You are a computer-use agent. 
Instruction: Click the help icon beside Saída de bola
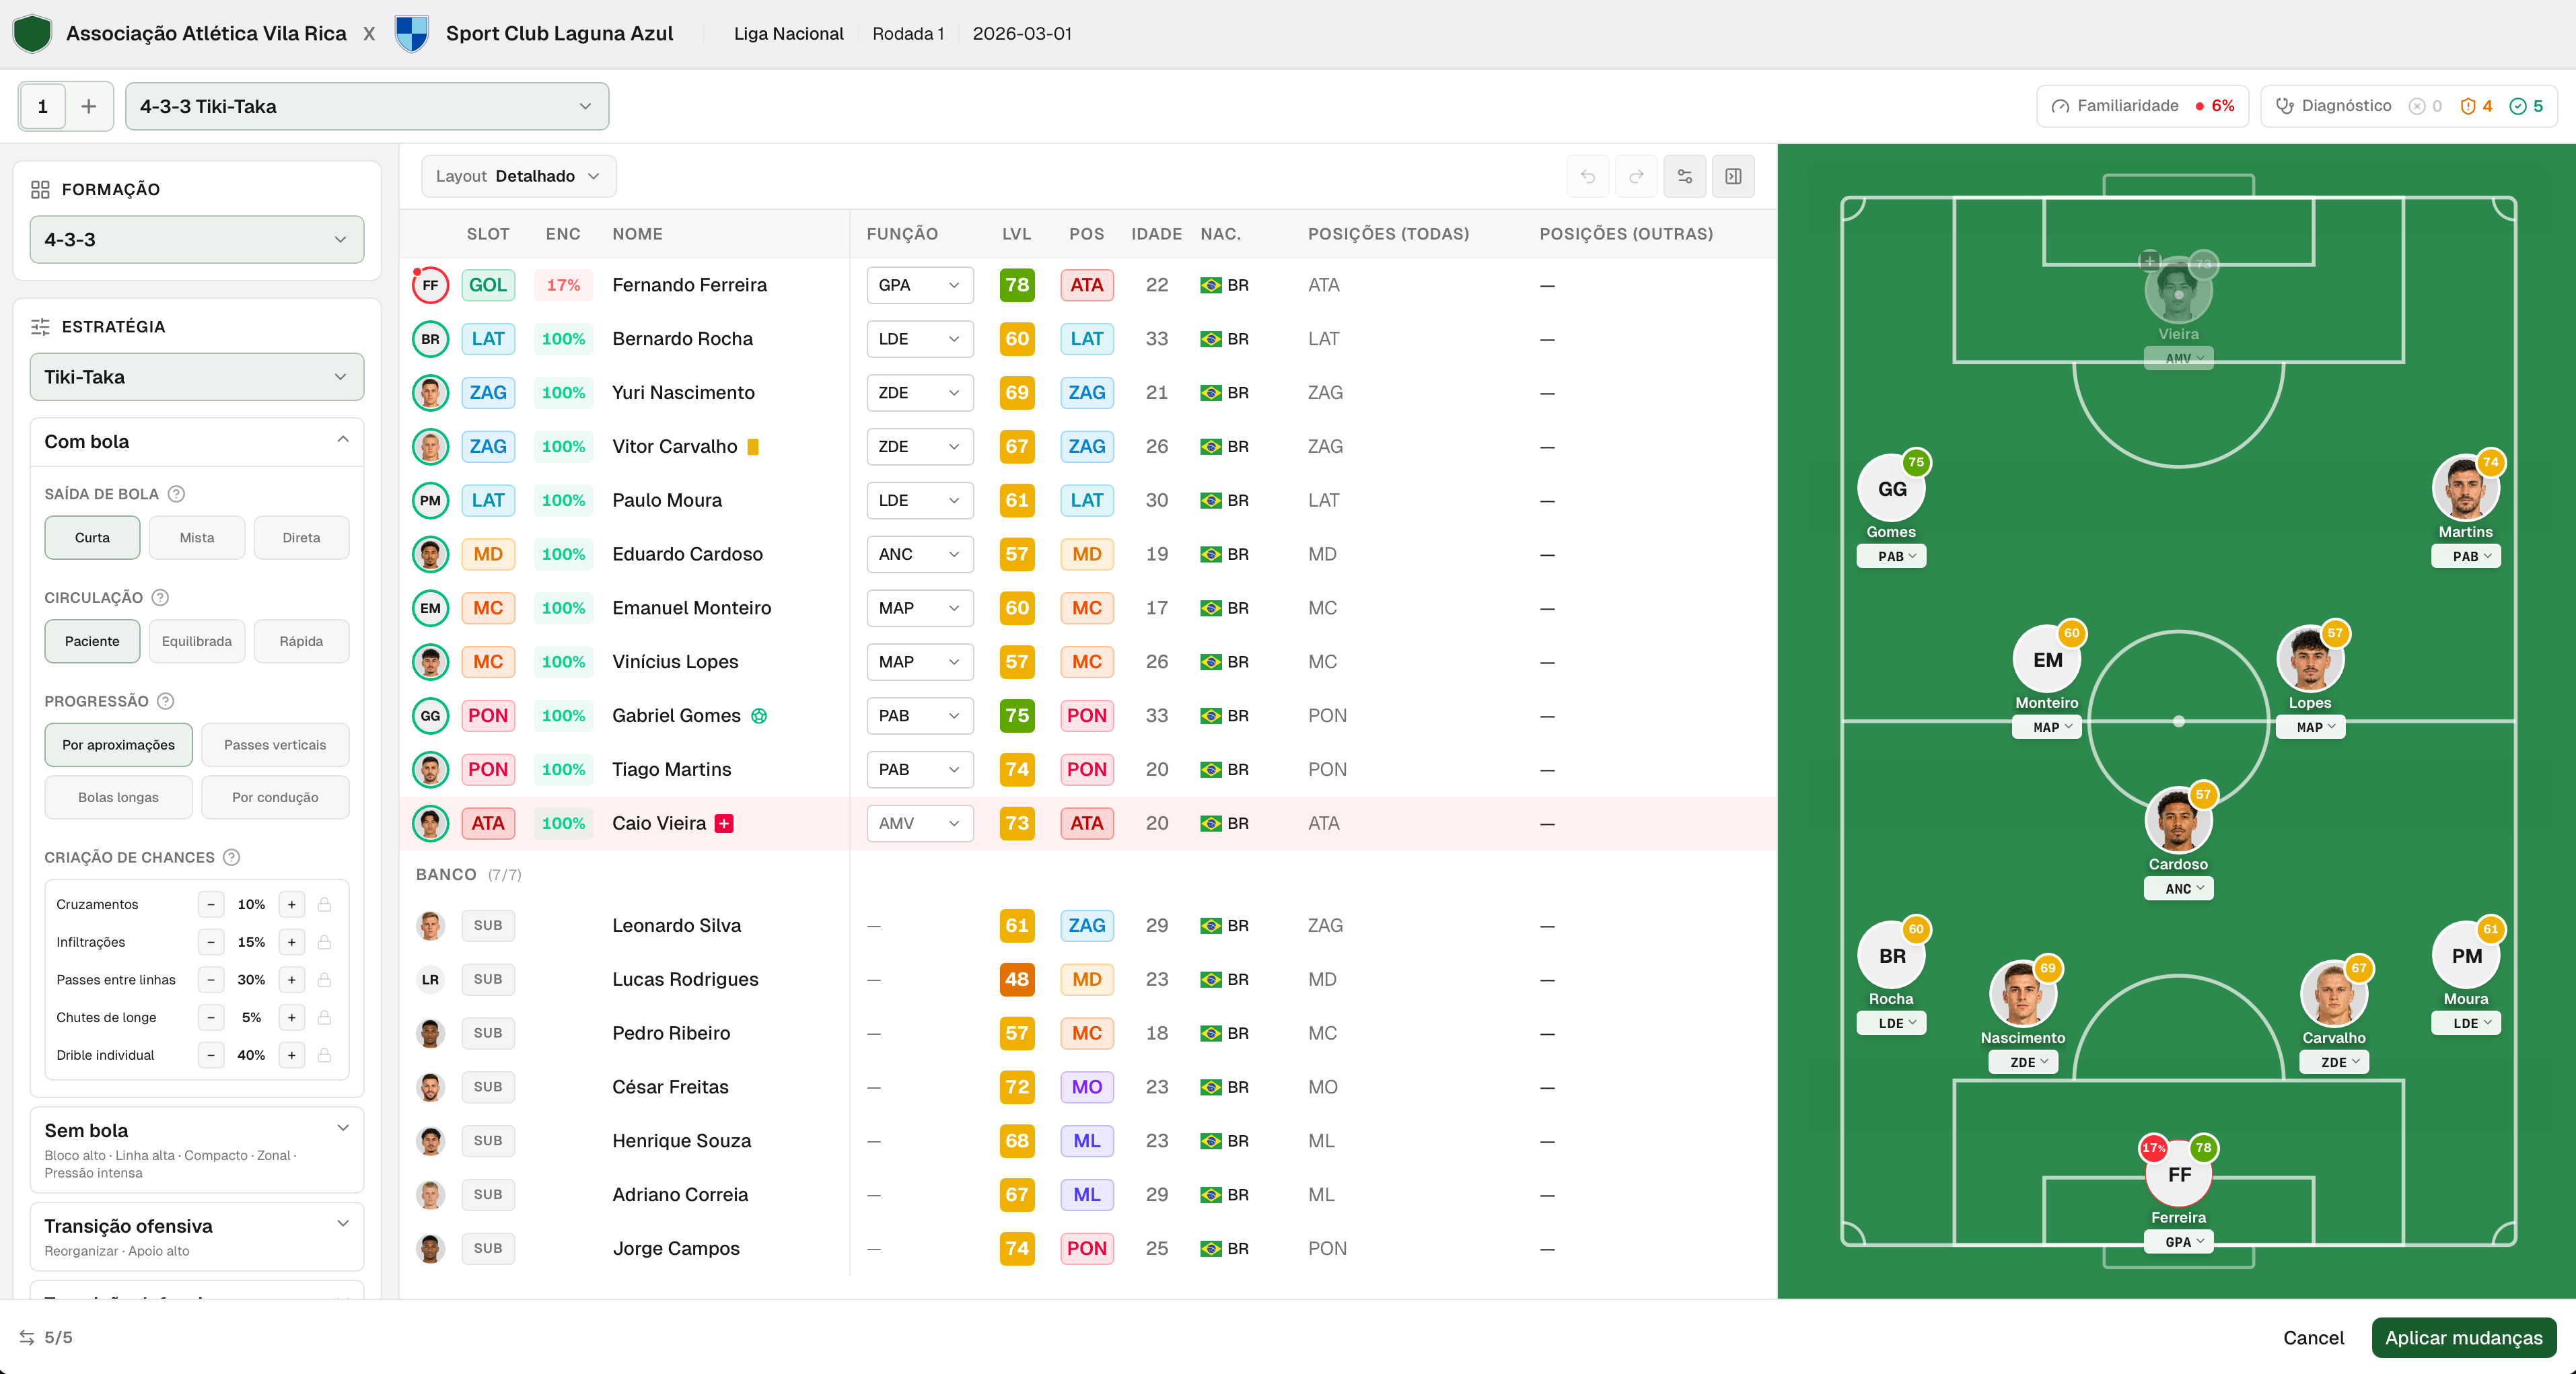pyautogui.click(x=176, y=493)
